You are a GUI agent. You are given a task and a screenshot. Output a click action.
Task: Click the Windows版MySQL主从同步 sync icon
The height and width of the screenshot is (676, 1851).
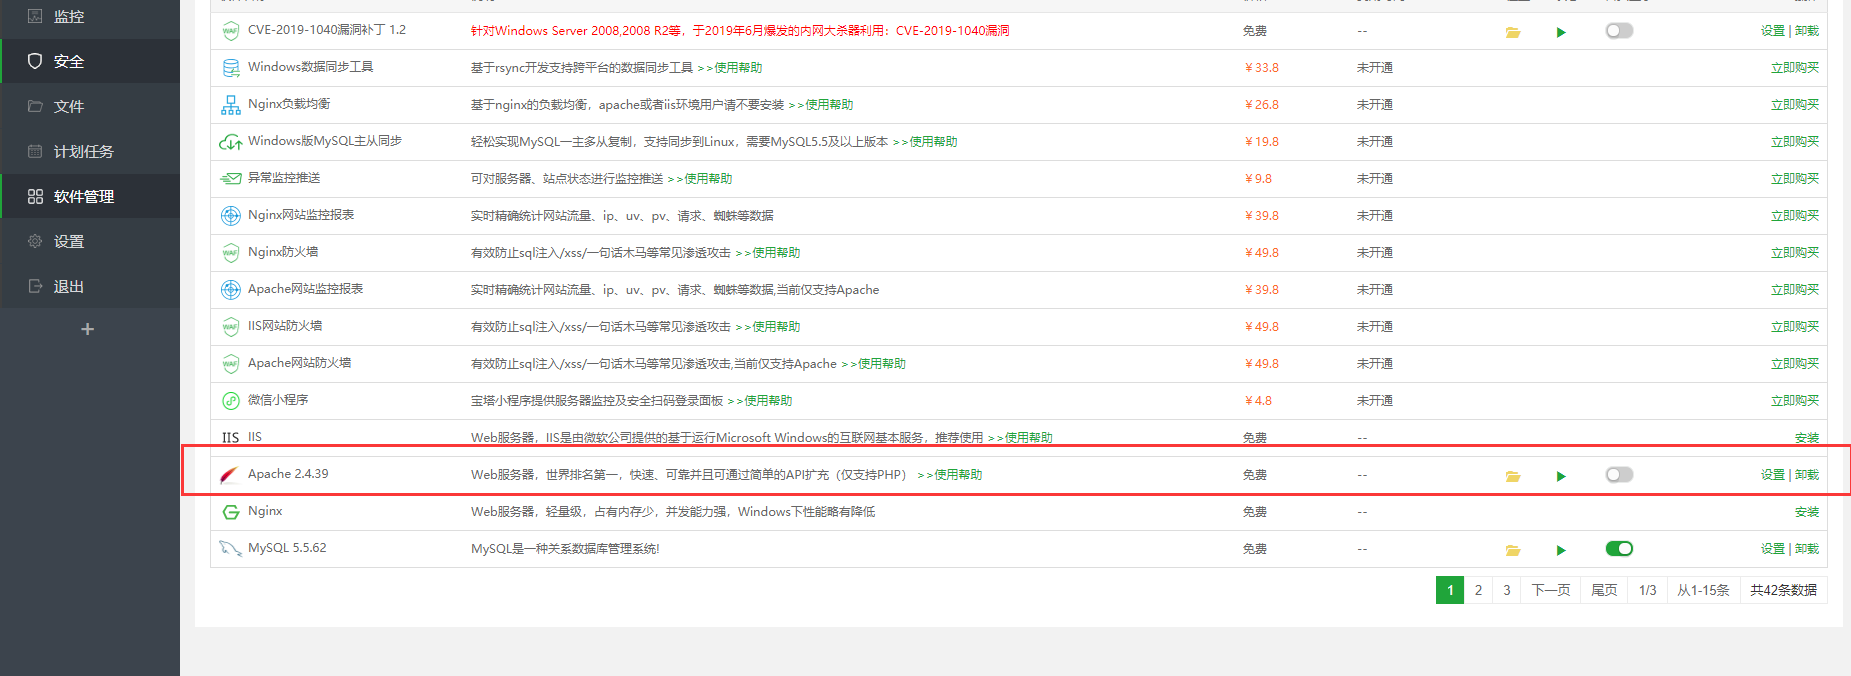[x=230, y=142]
